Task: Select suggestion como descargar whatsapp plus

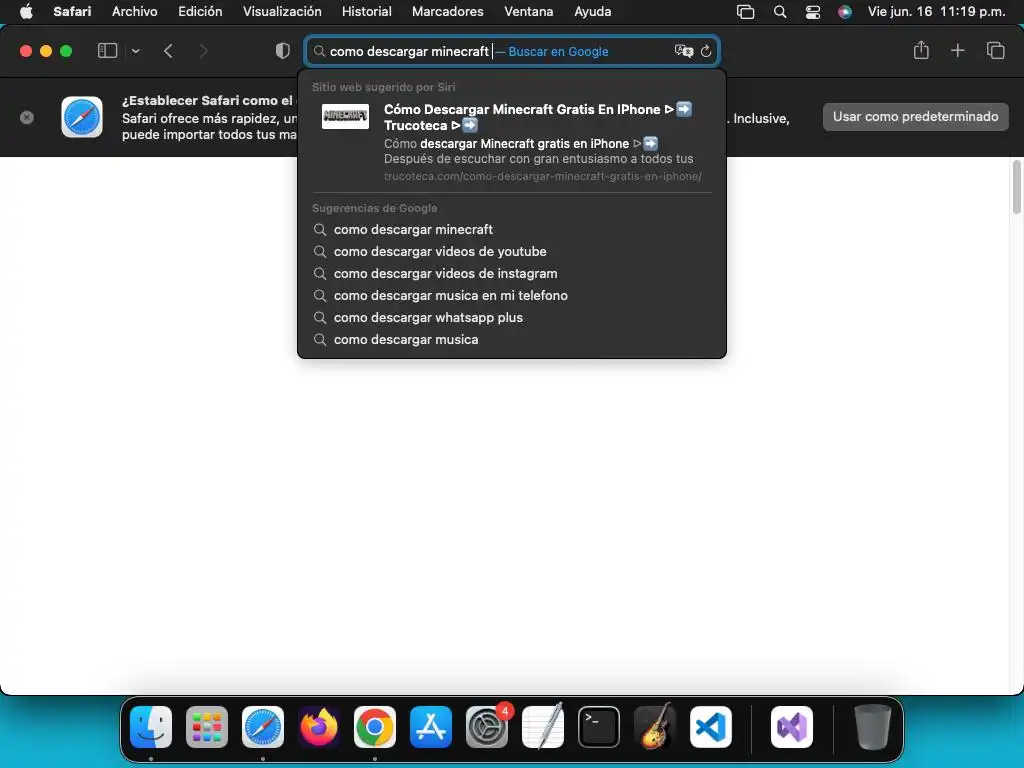Action: [x=512, y=317]
